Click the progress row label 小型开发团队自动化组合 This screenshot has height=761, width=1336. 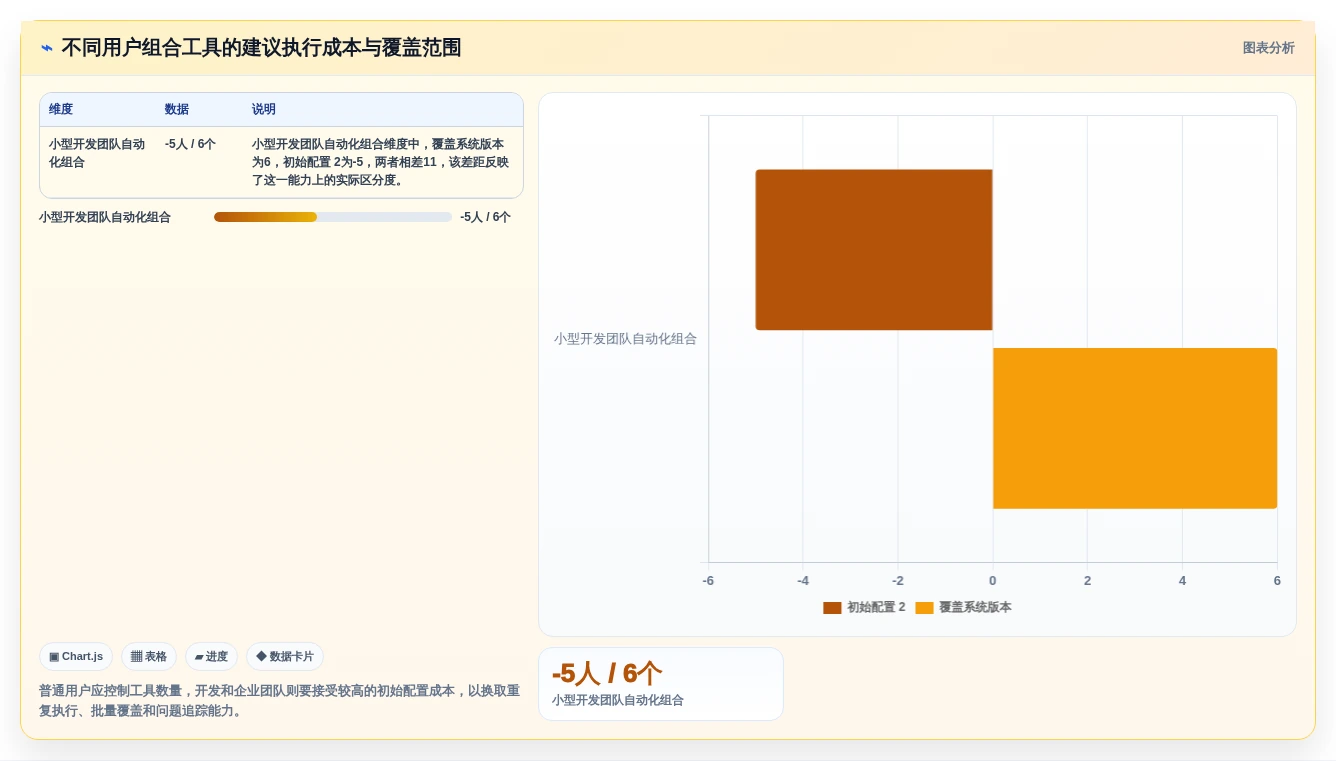[x=105, y=217]
